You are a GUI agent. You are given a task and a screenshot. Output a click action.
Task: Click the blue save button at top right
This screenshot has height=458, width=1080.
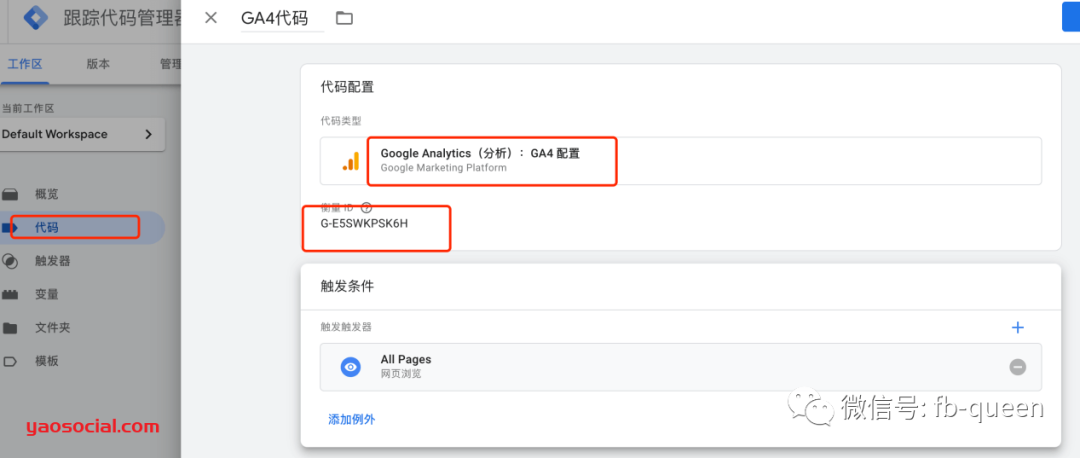click(x=1071, y=17)
